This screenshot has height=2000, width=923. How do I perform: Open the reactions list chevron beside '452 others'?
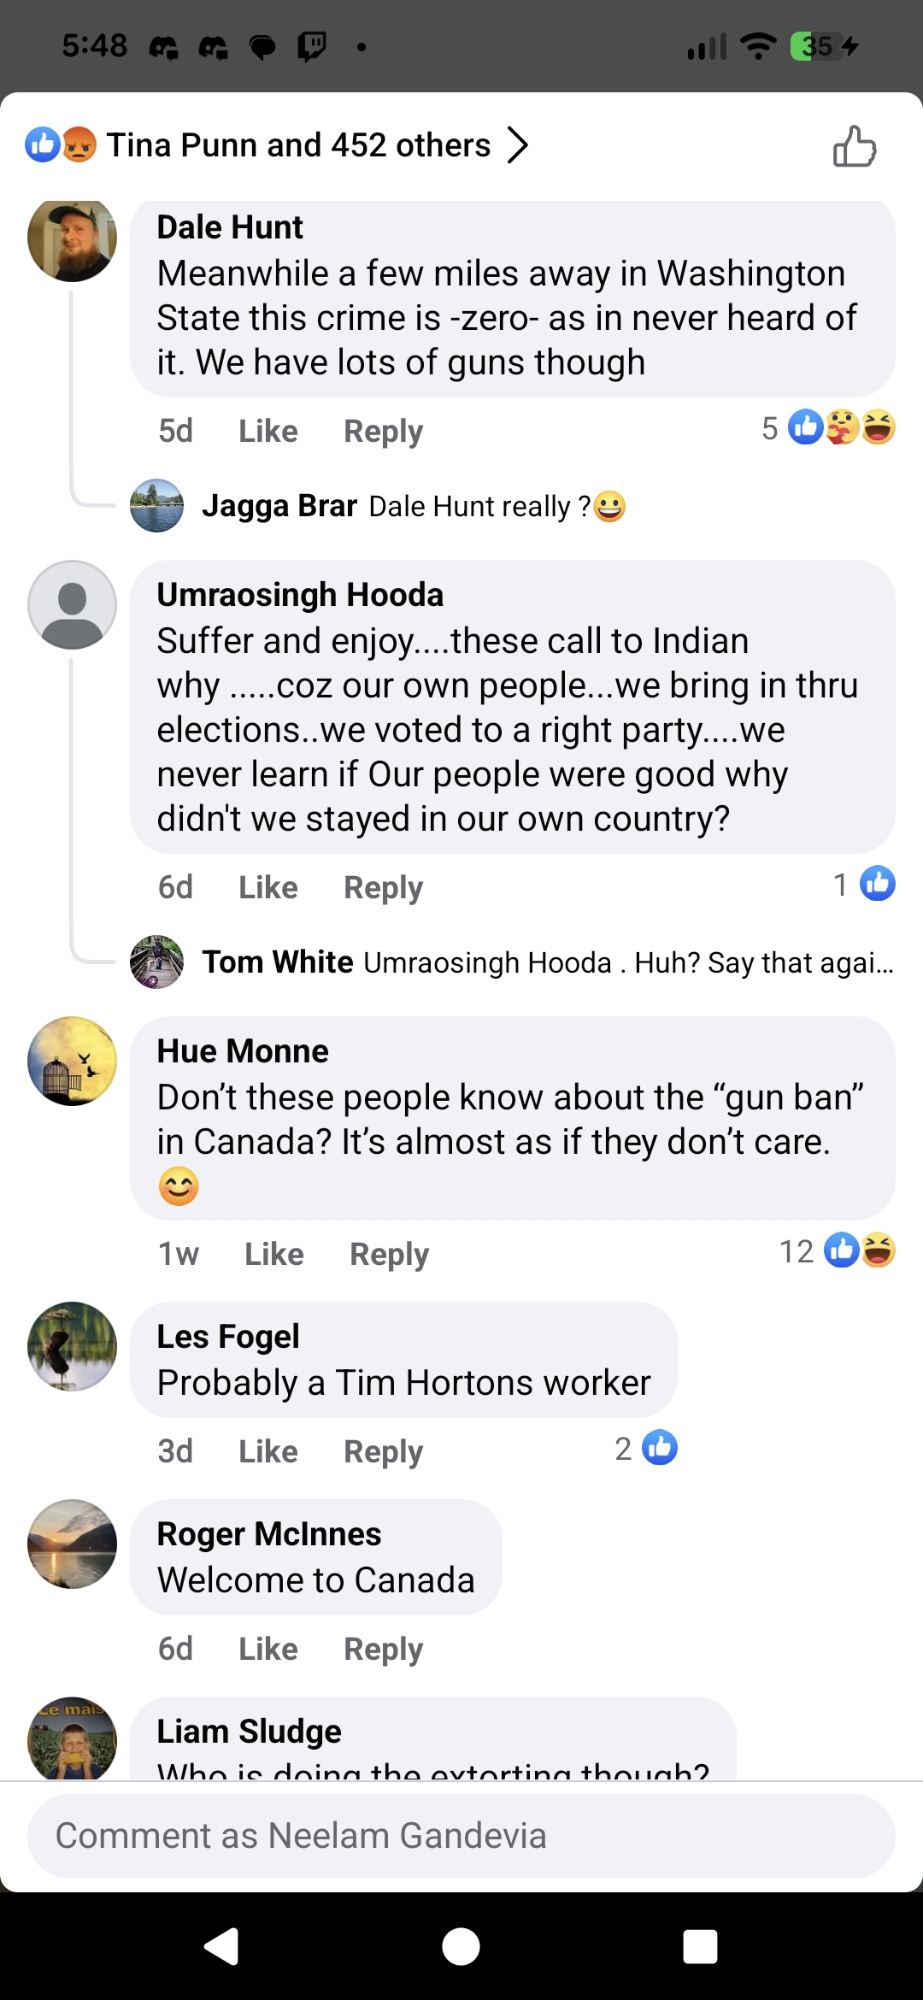click(517, 145)
